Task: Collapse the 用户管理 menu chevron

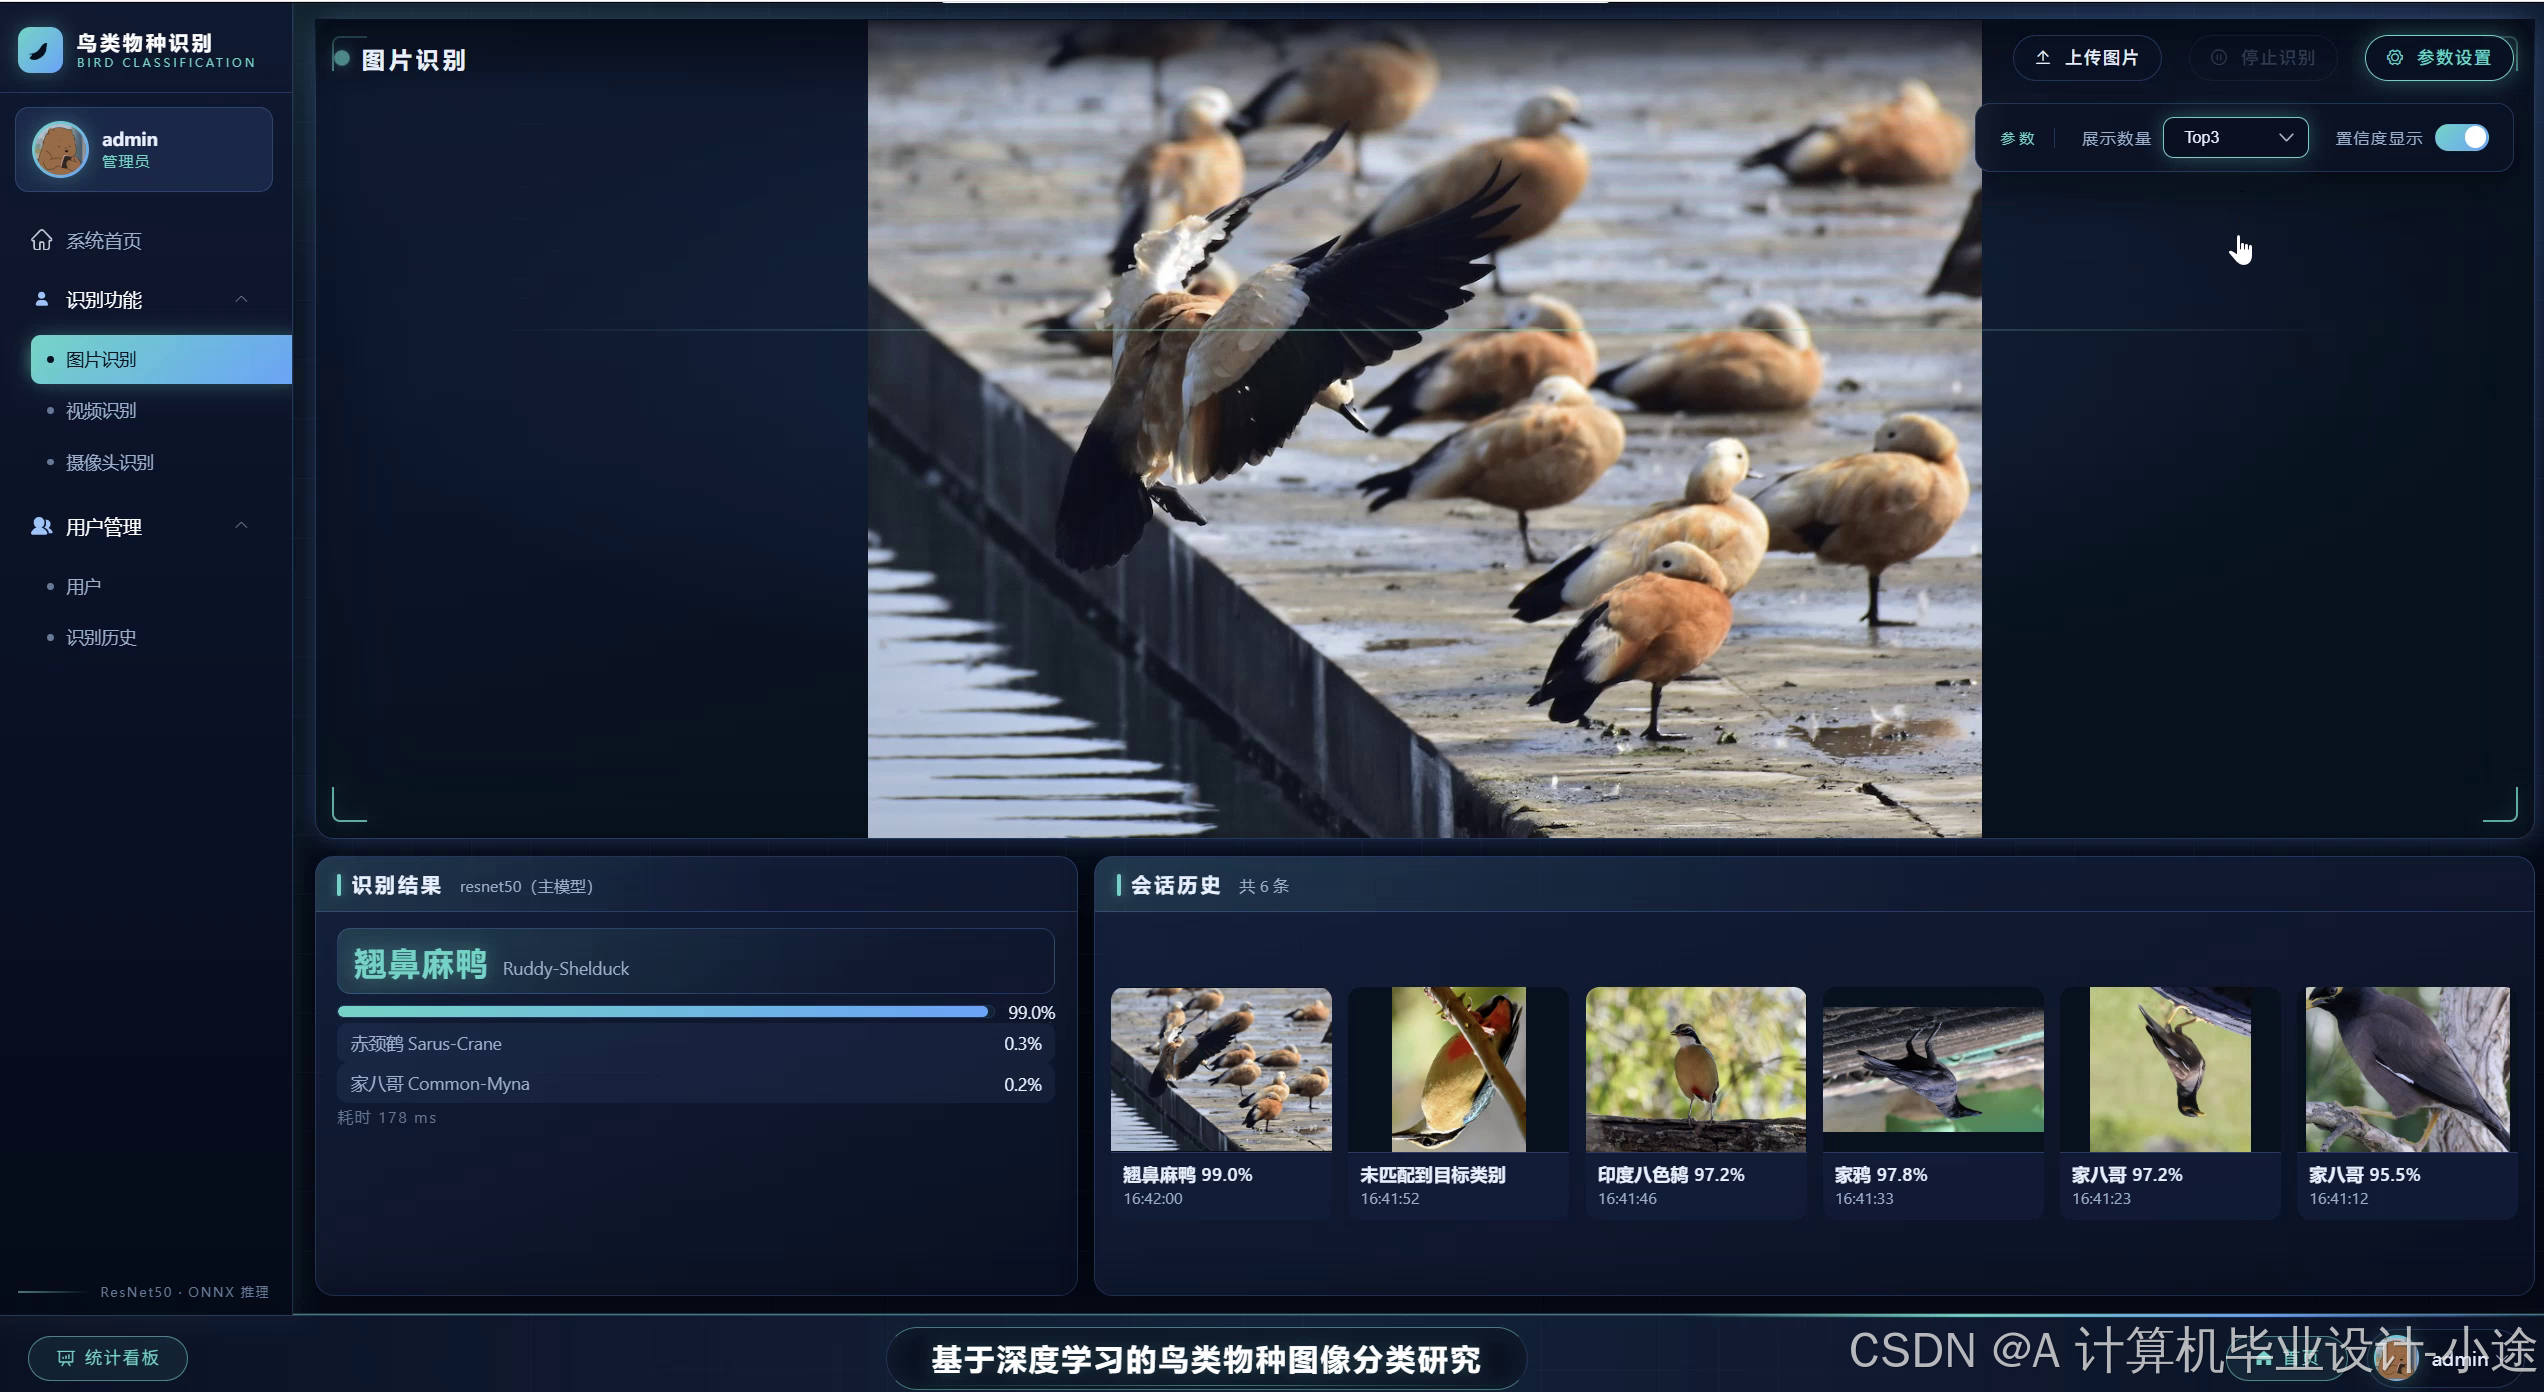Action: (x=241, y=526)
